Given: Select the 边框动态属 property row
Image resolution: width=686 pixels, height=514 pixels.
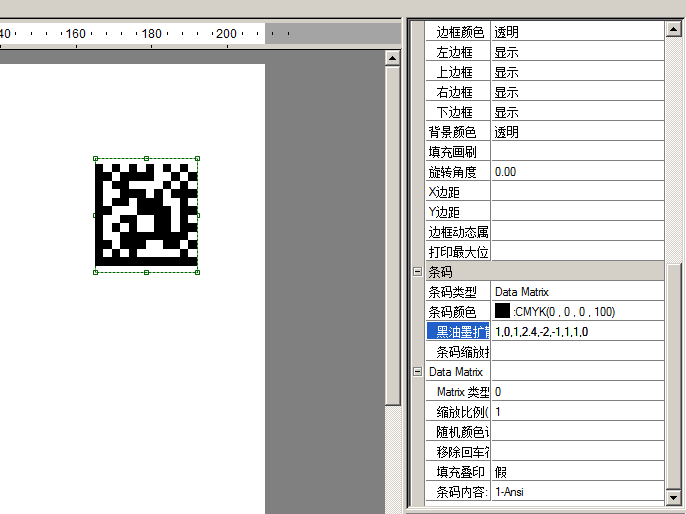Looking at the screenshot, I should pos(545,232).
